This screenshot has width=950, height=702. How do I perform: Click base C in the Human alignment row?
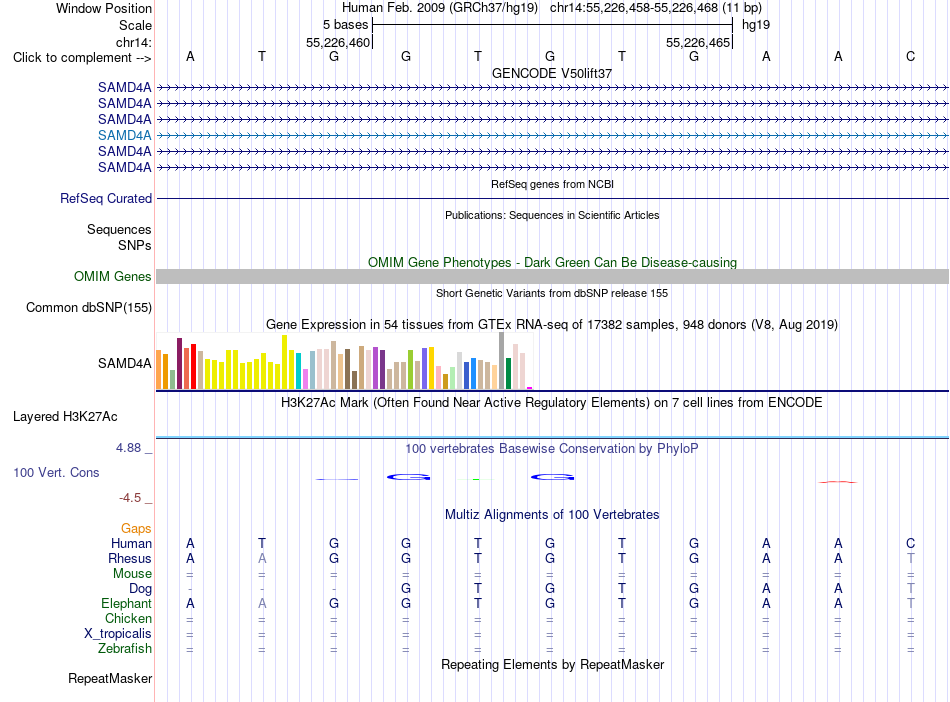coord(910,543)
